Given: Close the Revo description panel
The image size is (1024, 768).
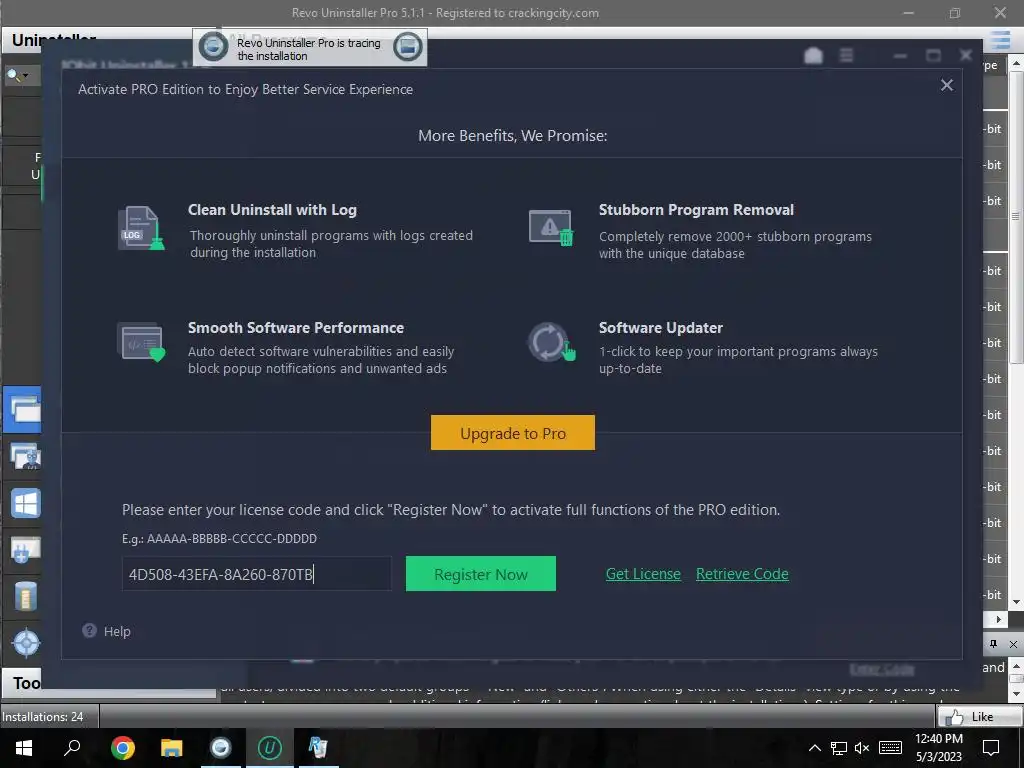Looking at the screenshot, I should pyautogui.click(x=1013, y=644).
